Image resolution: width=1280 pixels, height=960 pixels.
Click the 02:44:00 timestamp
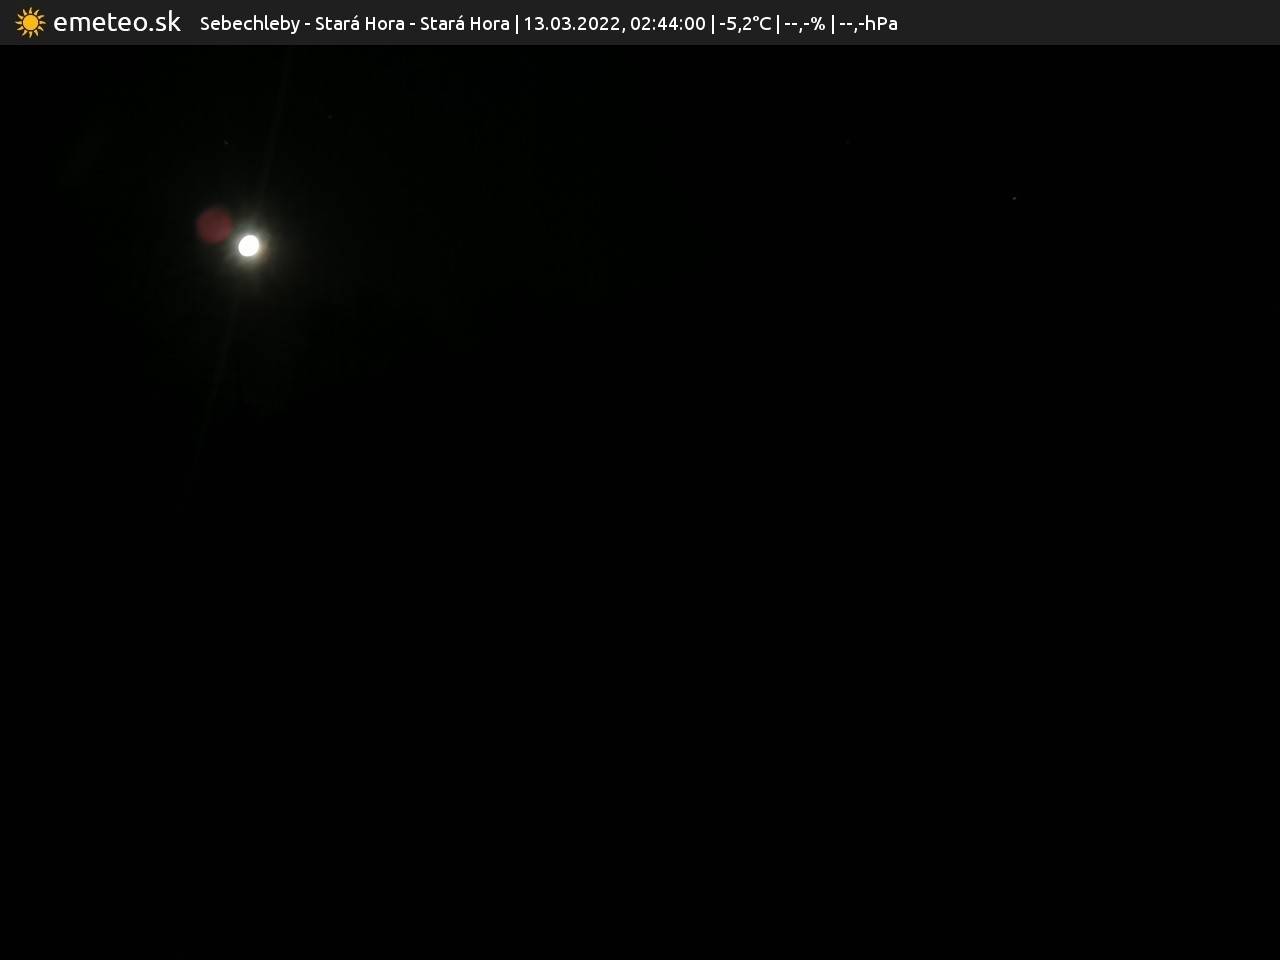(x=667, y=23)
